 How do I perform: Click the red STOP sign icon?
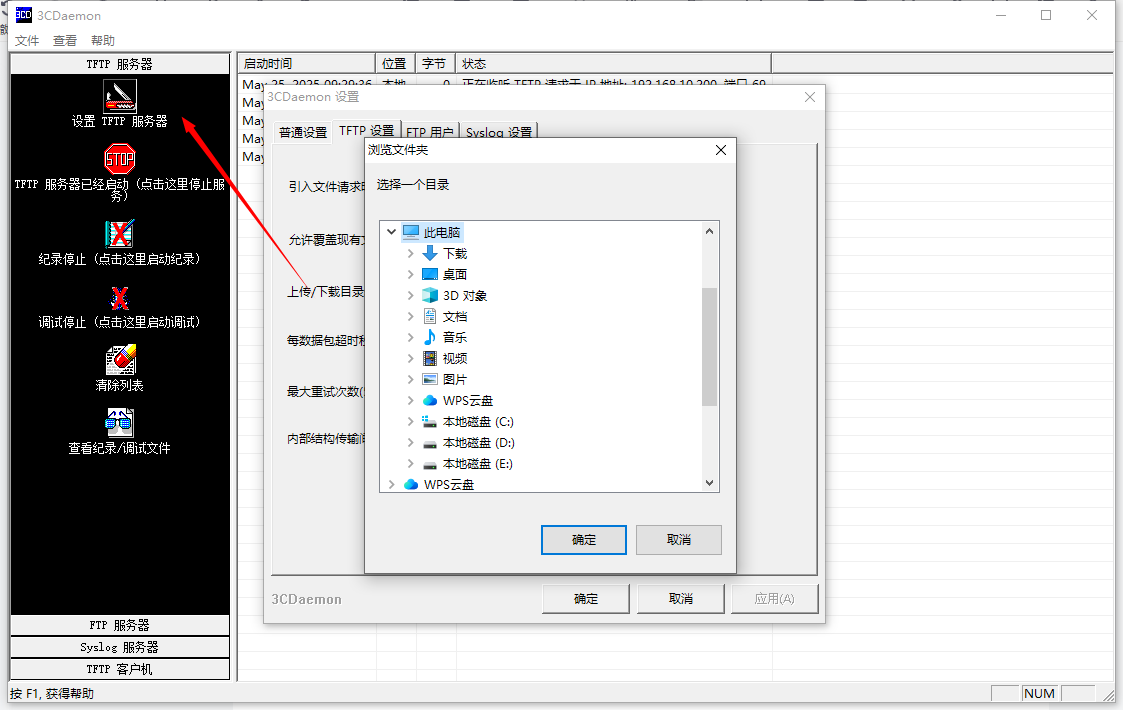120,158
